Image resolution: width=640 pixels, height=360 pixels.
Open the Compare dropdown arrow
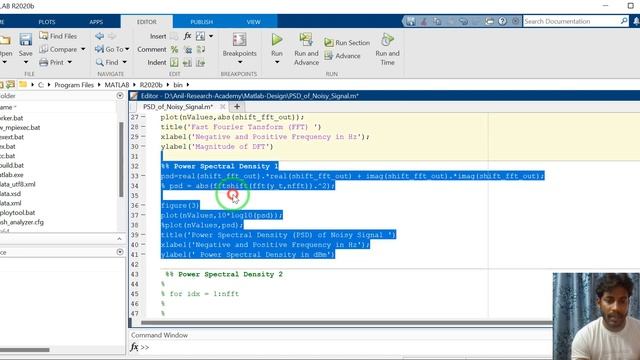point(83,49)
